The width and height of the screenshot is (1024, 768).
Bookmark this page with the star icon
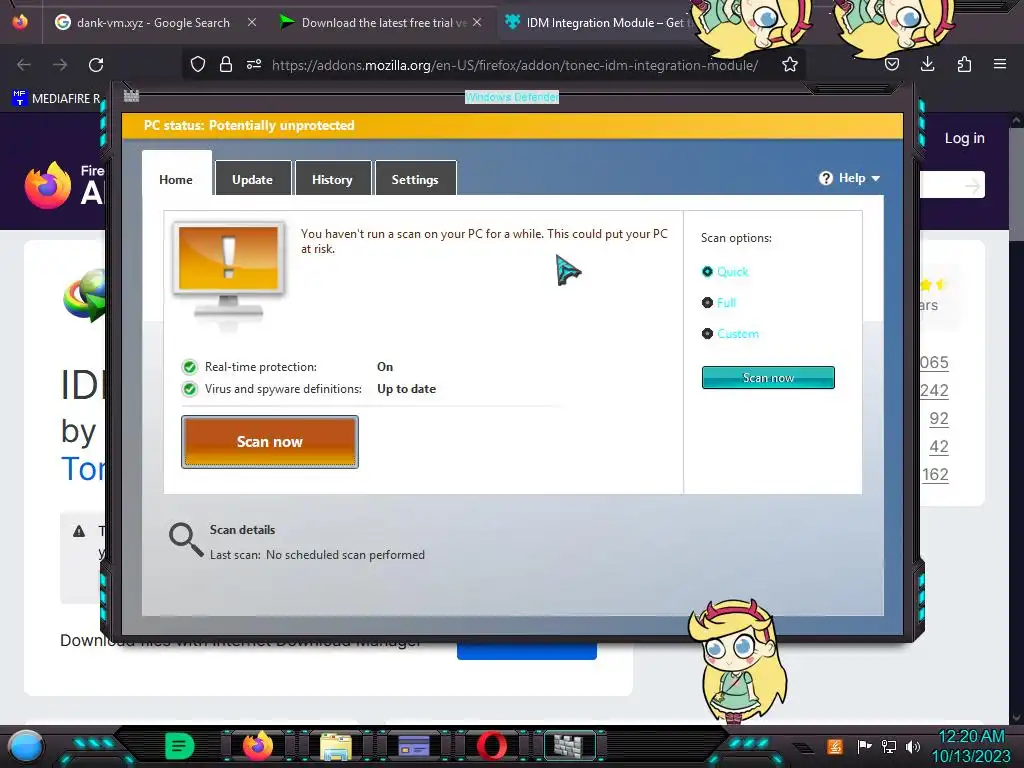click(790, 65)
